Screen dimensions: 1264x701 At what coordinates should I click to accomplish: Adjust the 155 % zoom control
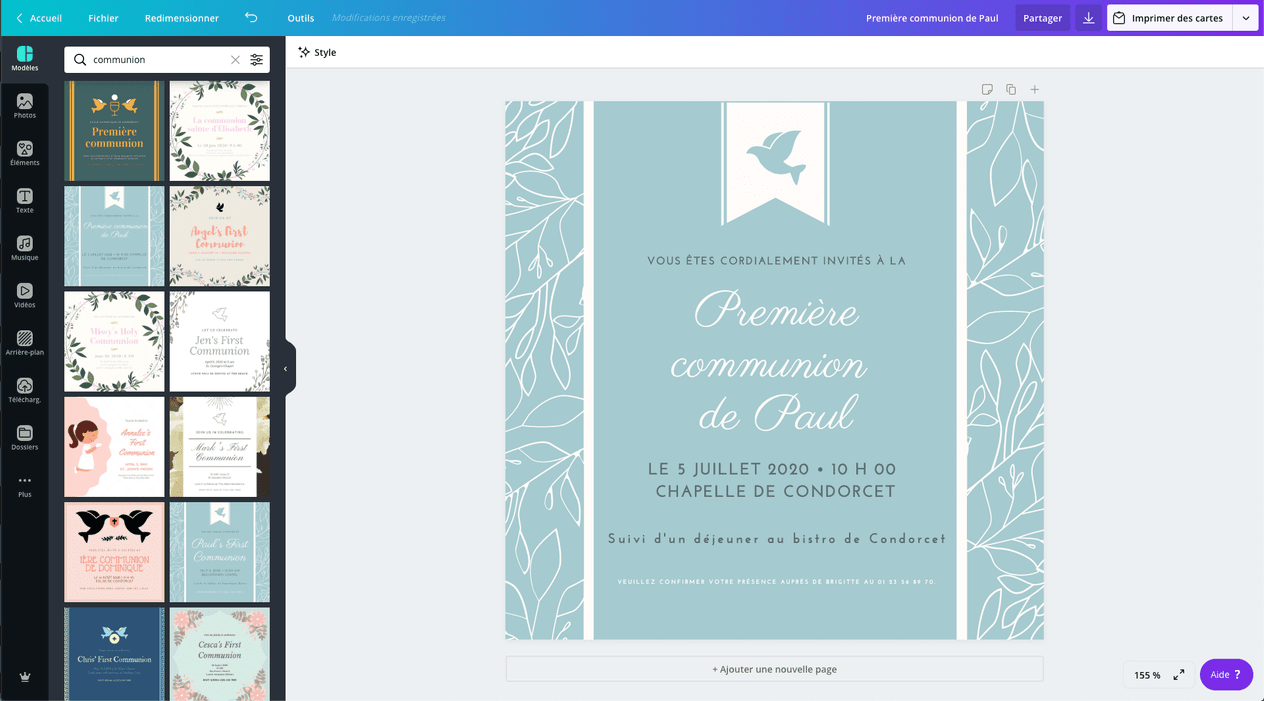point(1146,674)
